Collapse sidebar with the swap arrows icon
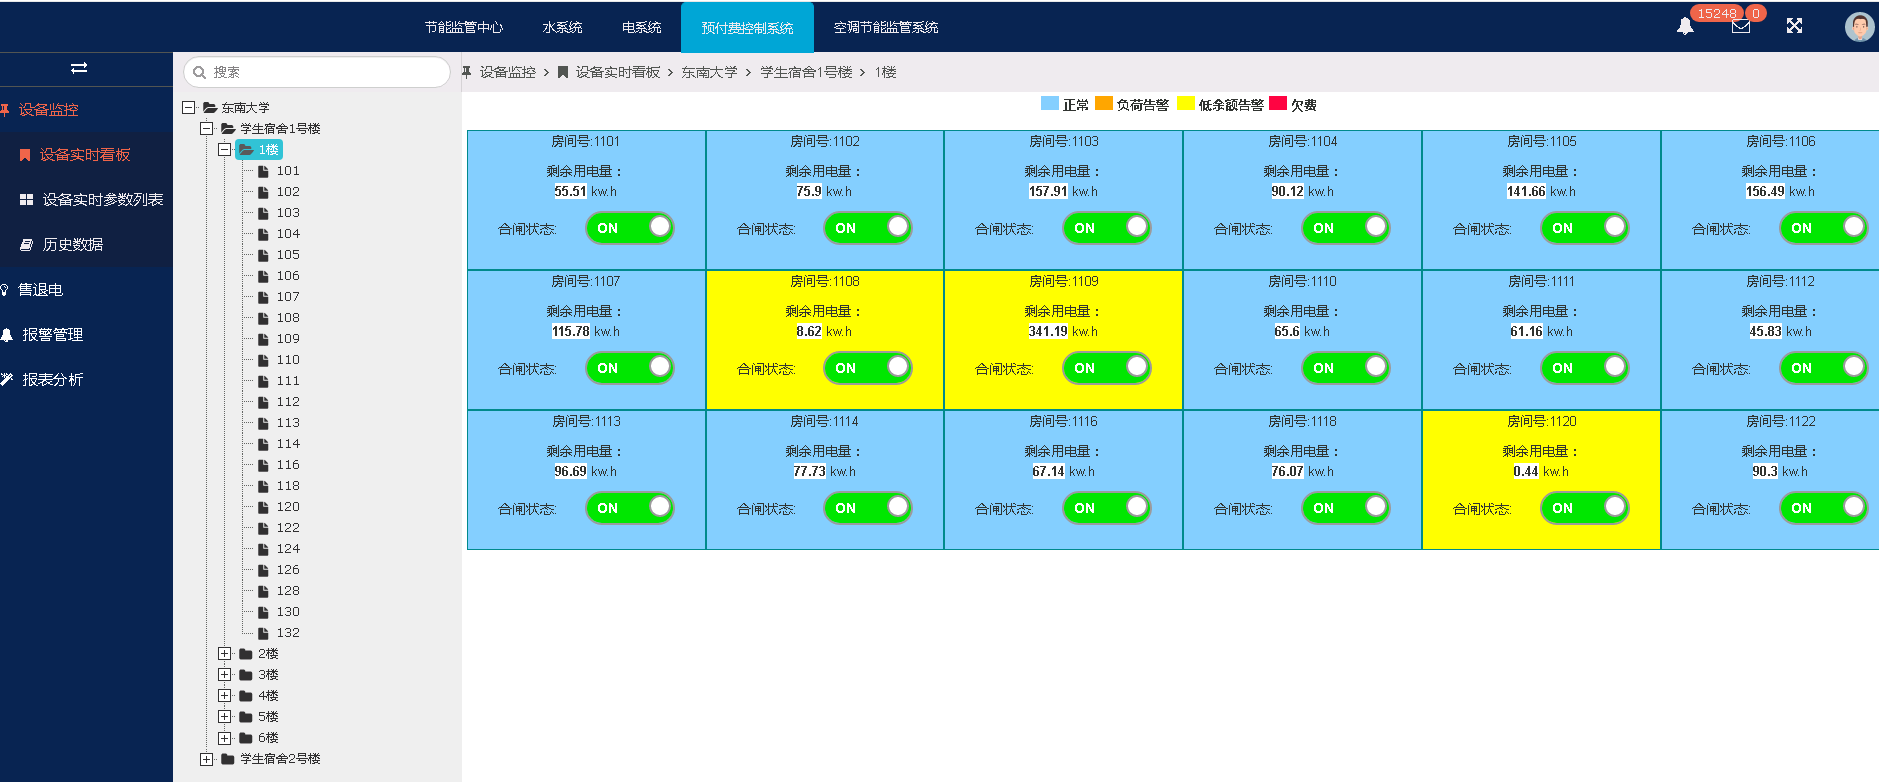 (x=79, y=68)
